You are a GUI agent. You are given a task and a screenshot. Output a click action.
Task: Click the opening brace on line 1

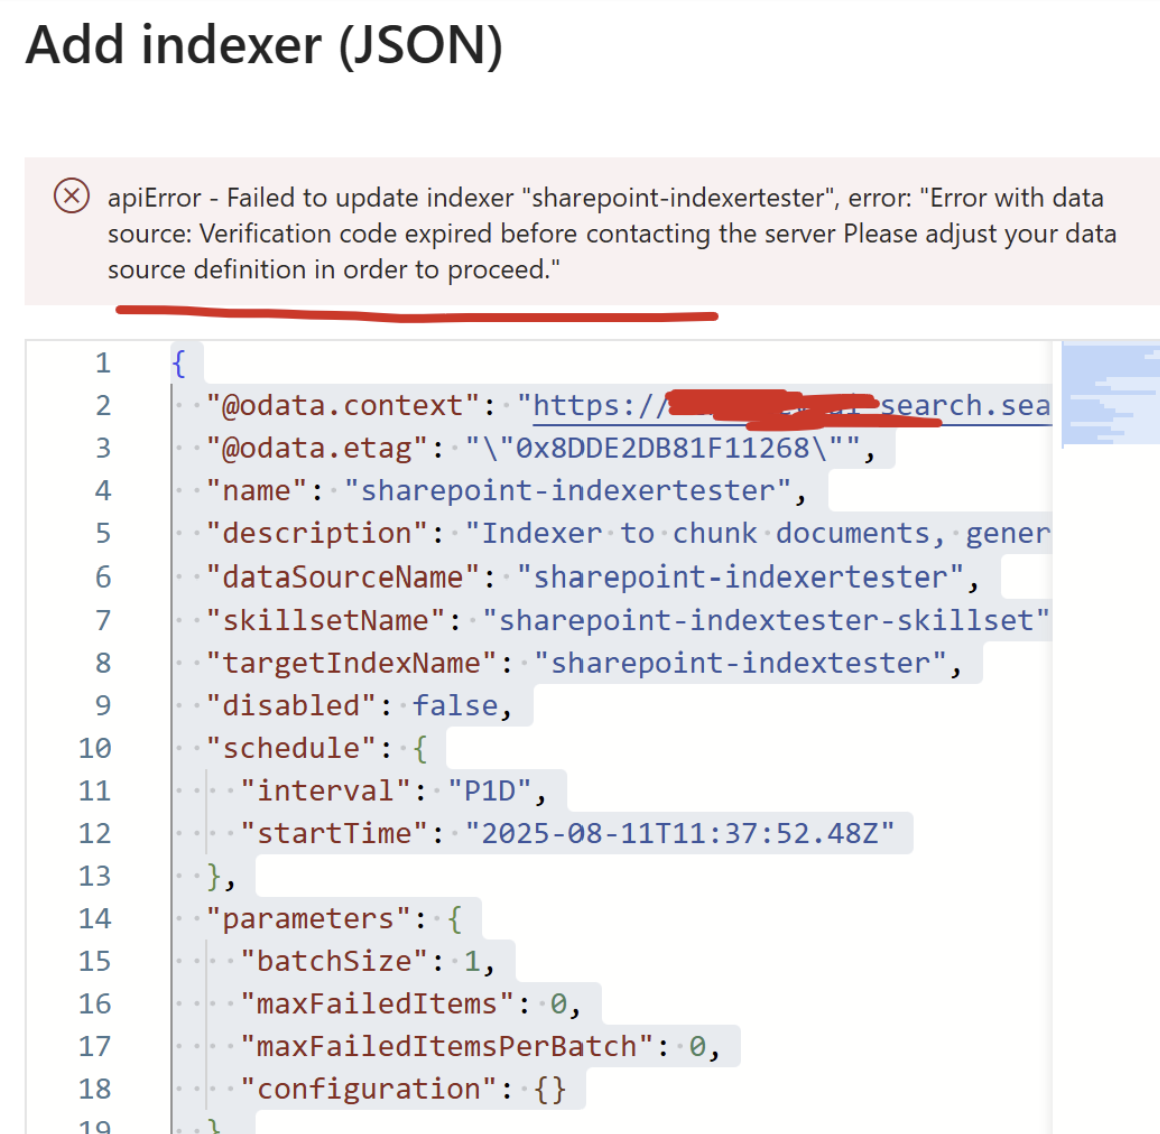[x=178, y=363]
